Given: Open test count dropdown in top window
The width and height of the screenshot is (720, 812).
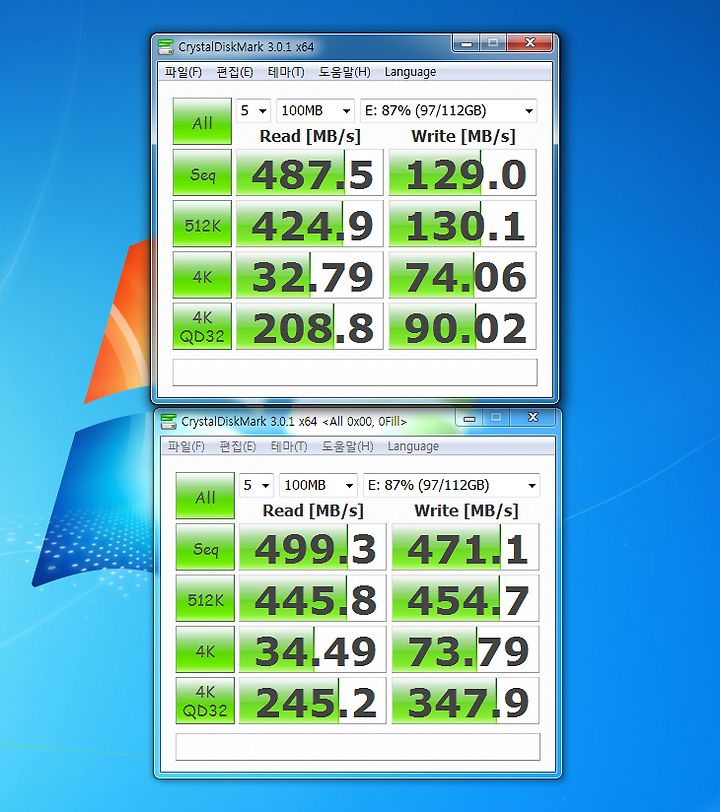Looking at the screenshot, I should [x=253, y=110].
